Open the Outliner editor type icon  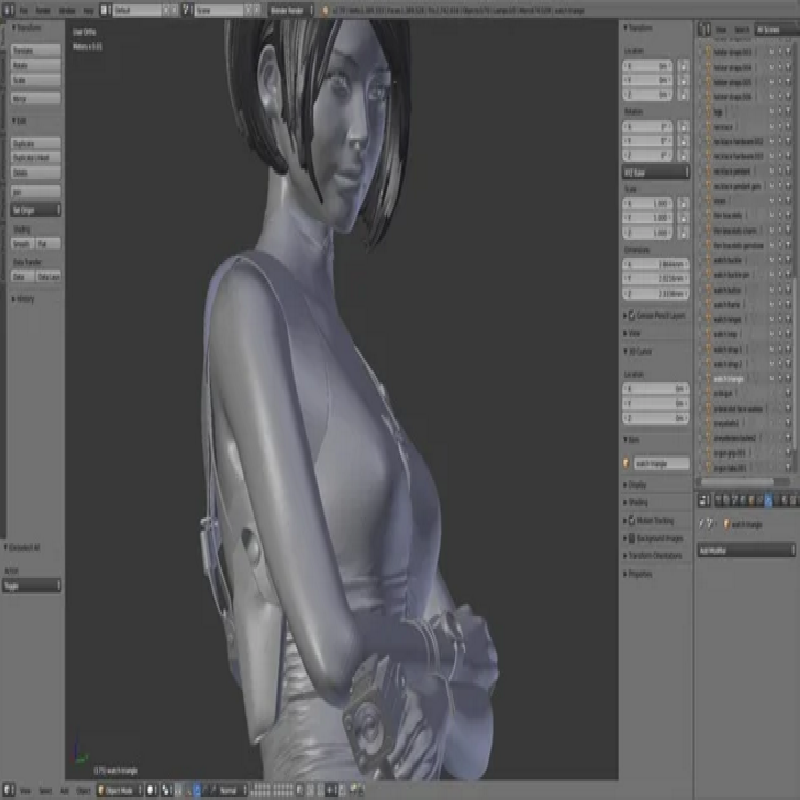click(x=705, y=29)
